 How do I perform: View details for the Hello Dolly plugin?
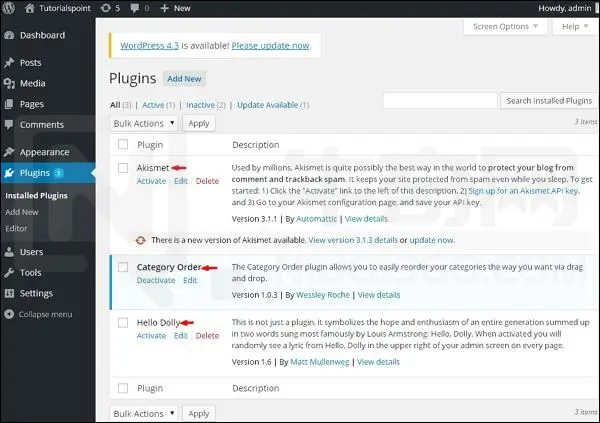[378, 362]
